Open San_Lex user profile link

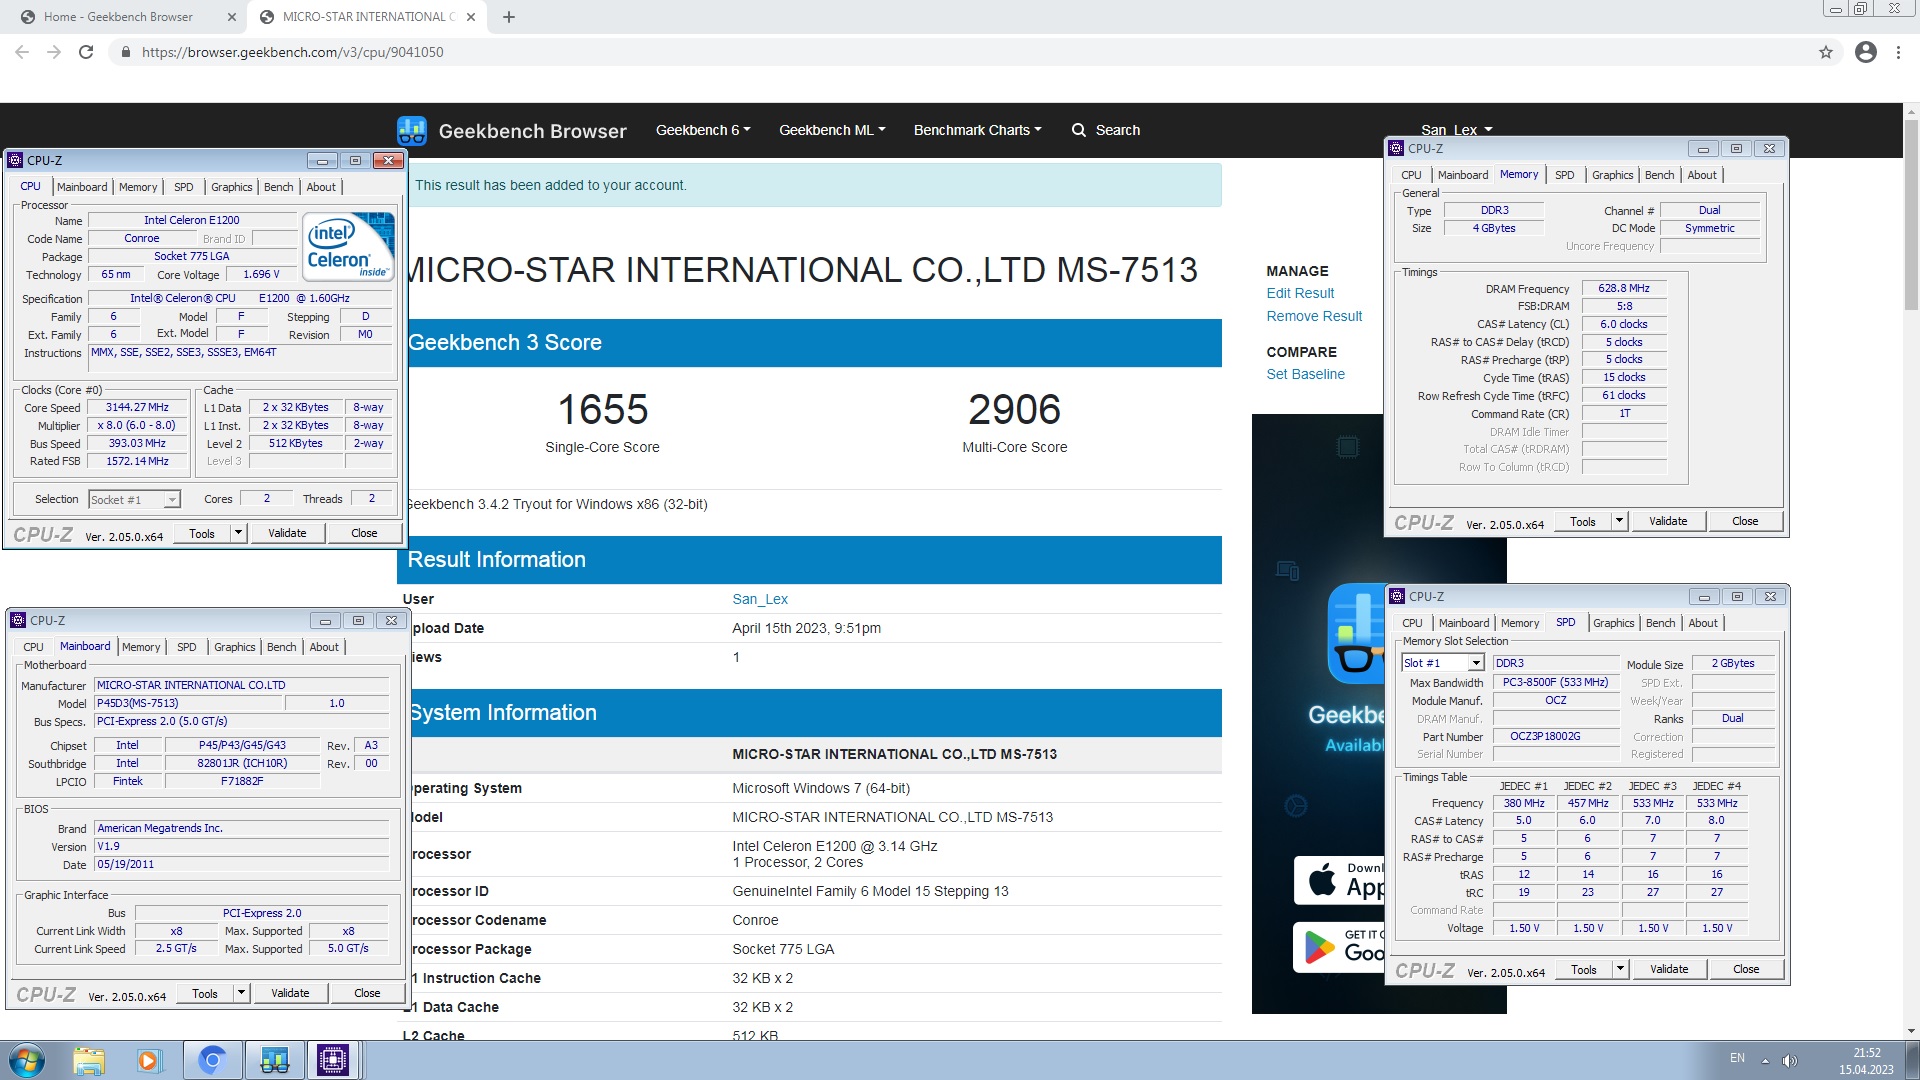(x=760, y=599)
